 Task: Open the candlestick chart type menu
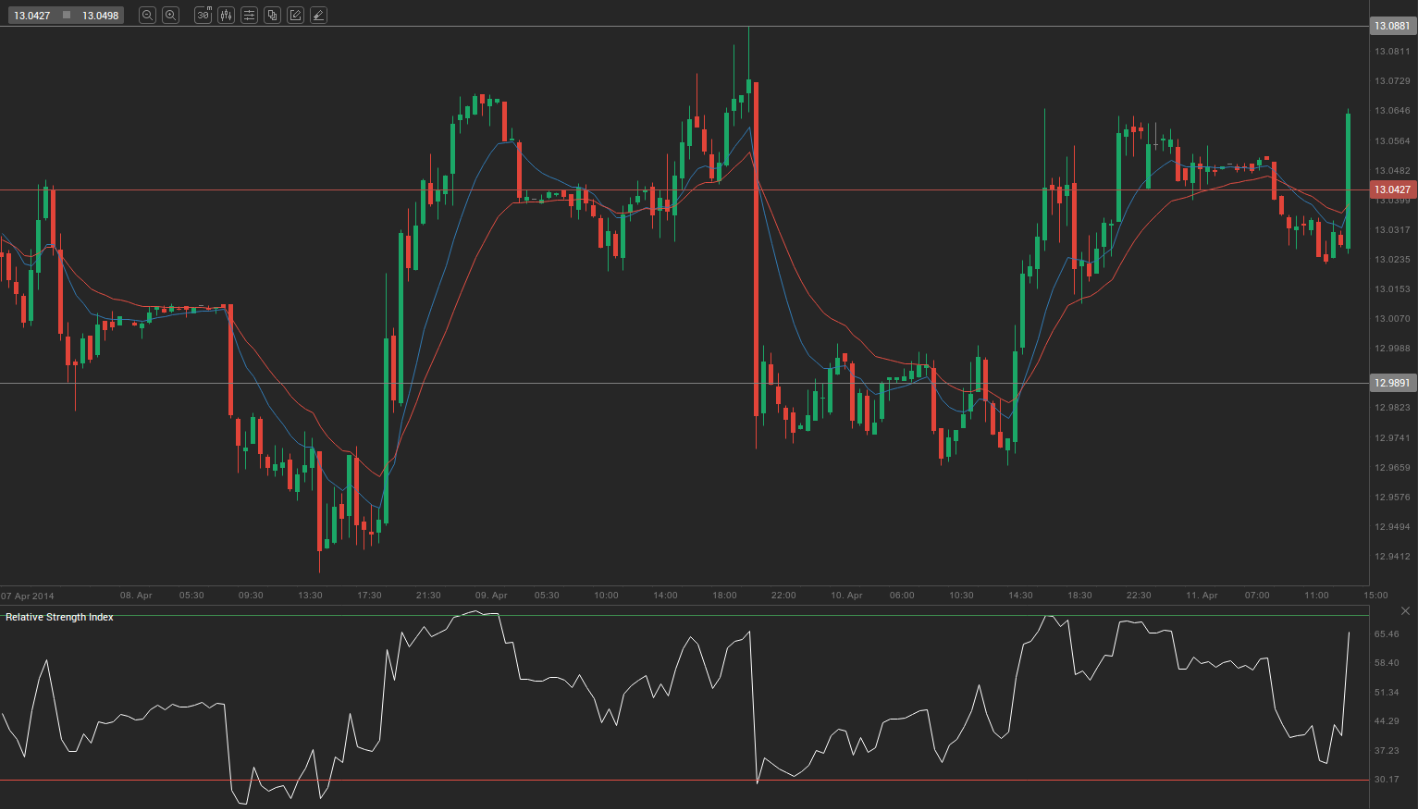(226, 15)
